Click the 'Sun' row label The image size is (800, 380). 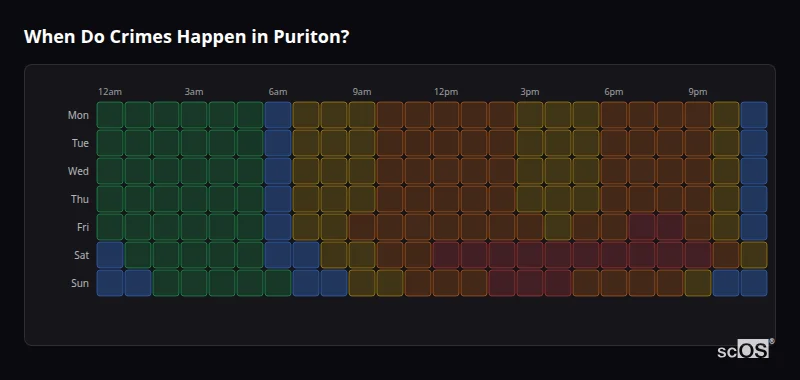(80, 283)
